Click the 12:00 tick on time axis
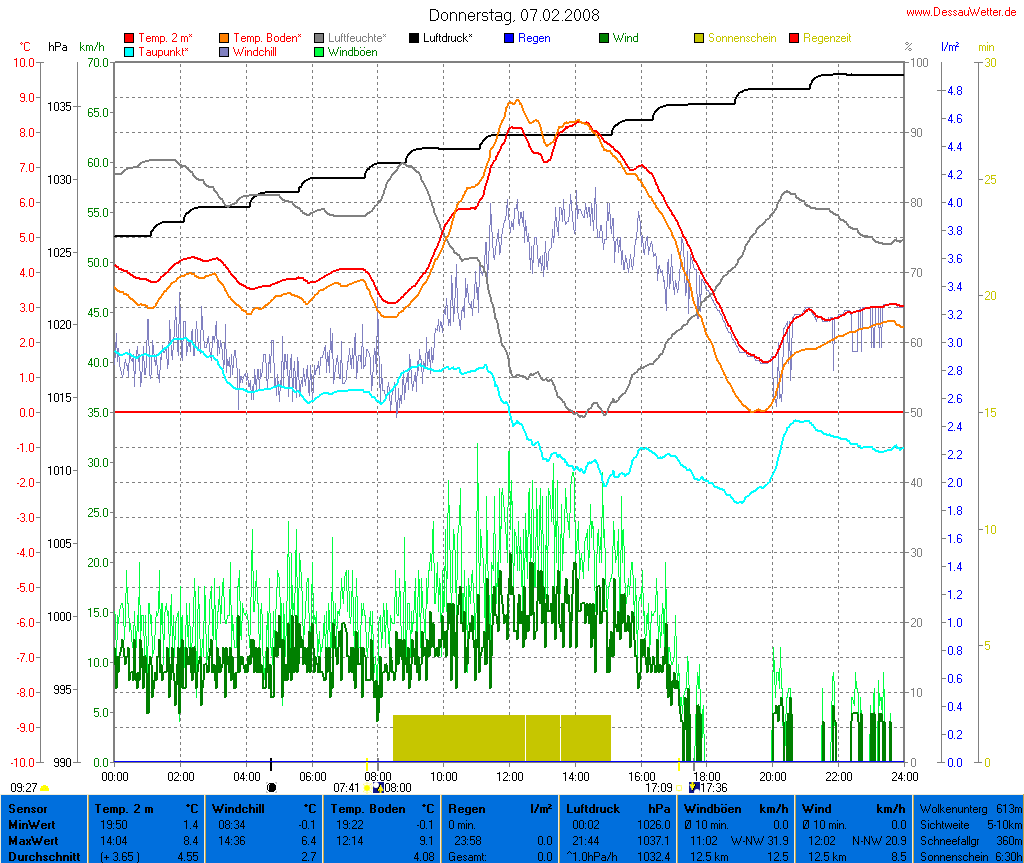 click(509, 776)
